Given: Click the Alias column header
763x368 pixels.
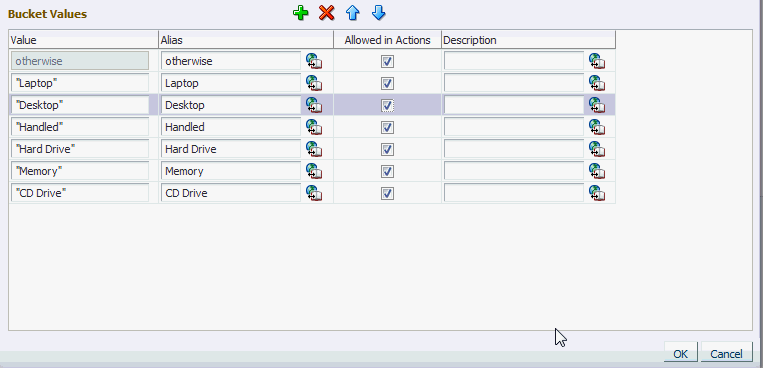Looking at the screenshot, I should coord(246,40).
